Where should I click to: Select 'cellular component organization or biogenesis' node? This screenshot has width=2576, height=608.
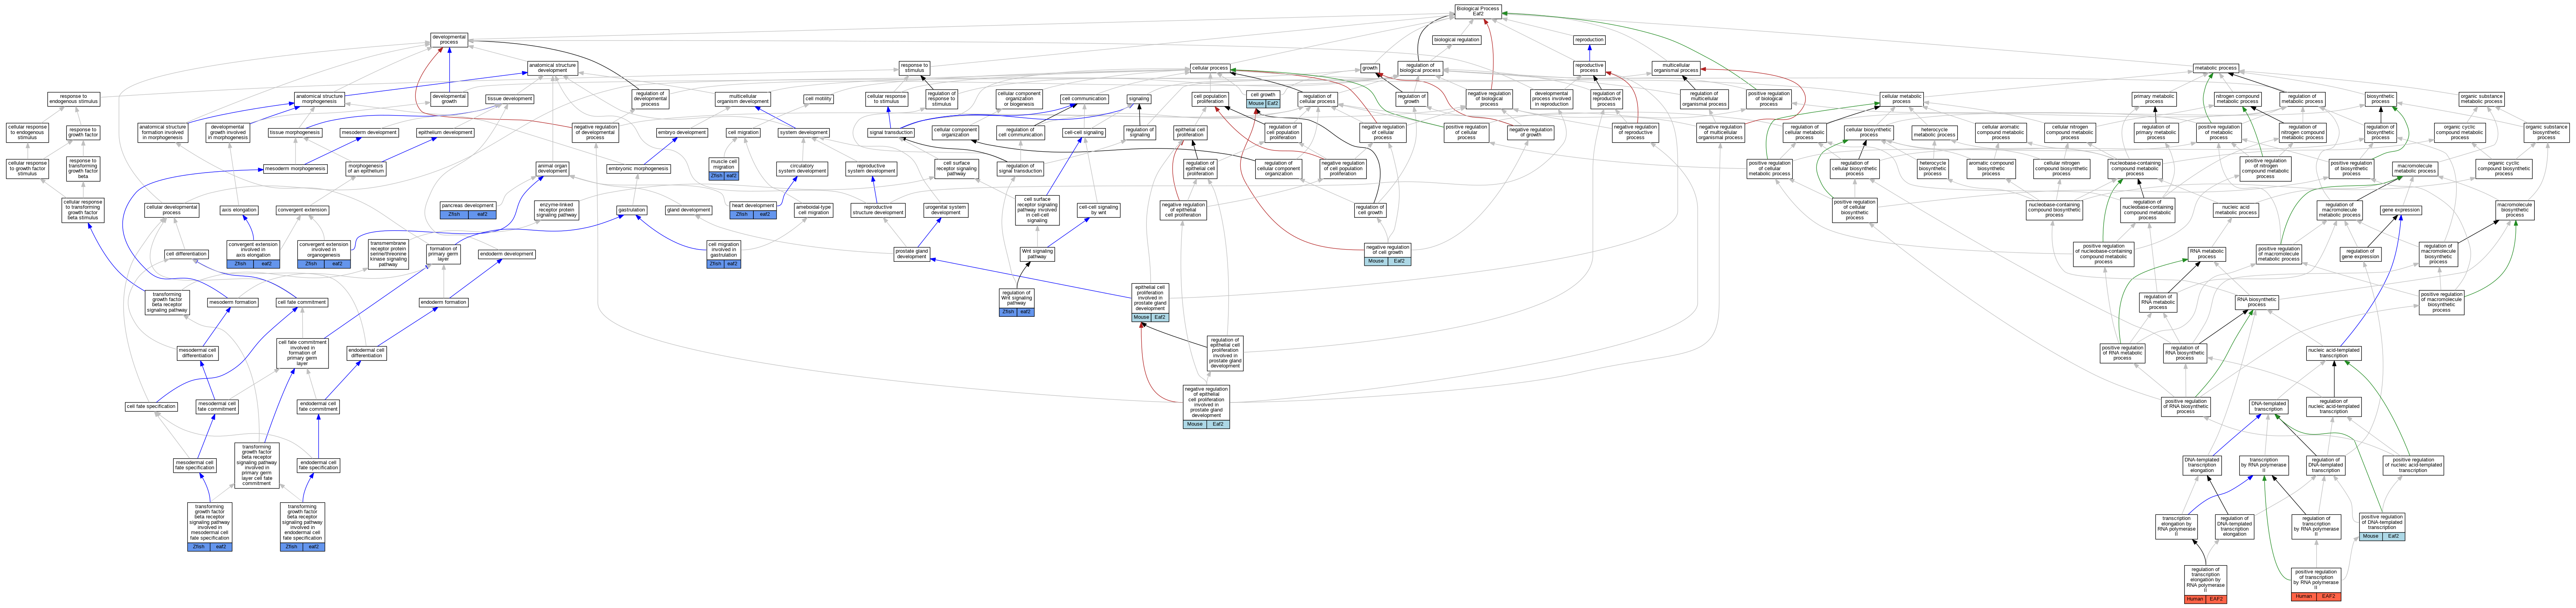[1019, 99]
